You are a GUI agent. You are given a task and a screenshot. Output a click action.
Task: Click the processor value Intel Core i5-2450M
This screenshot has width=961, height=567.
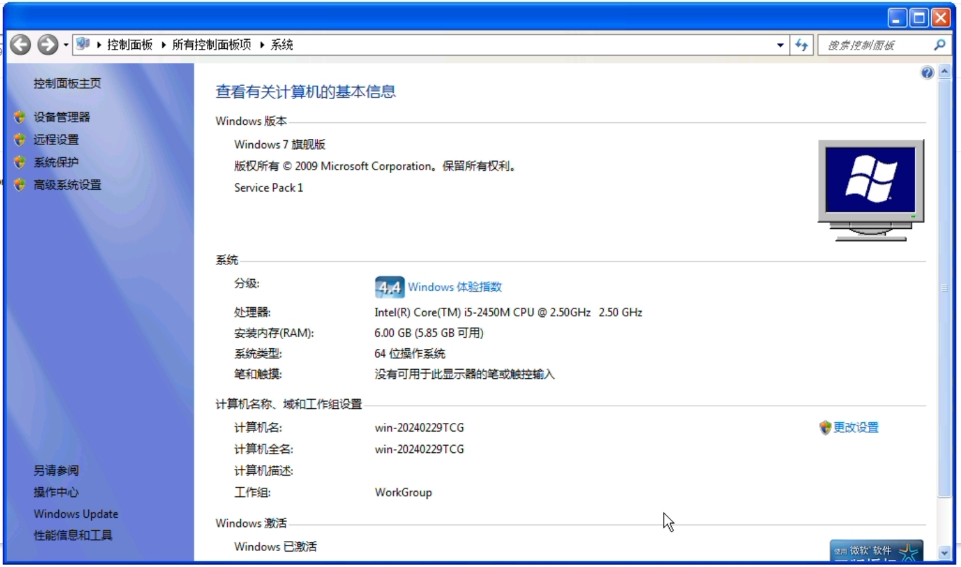tap(508, 312)
